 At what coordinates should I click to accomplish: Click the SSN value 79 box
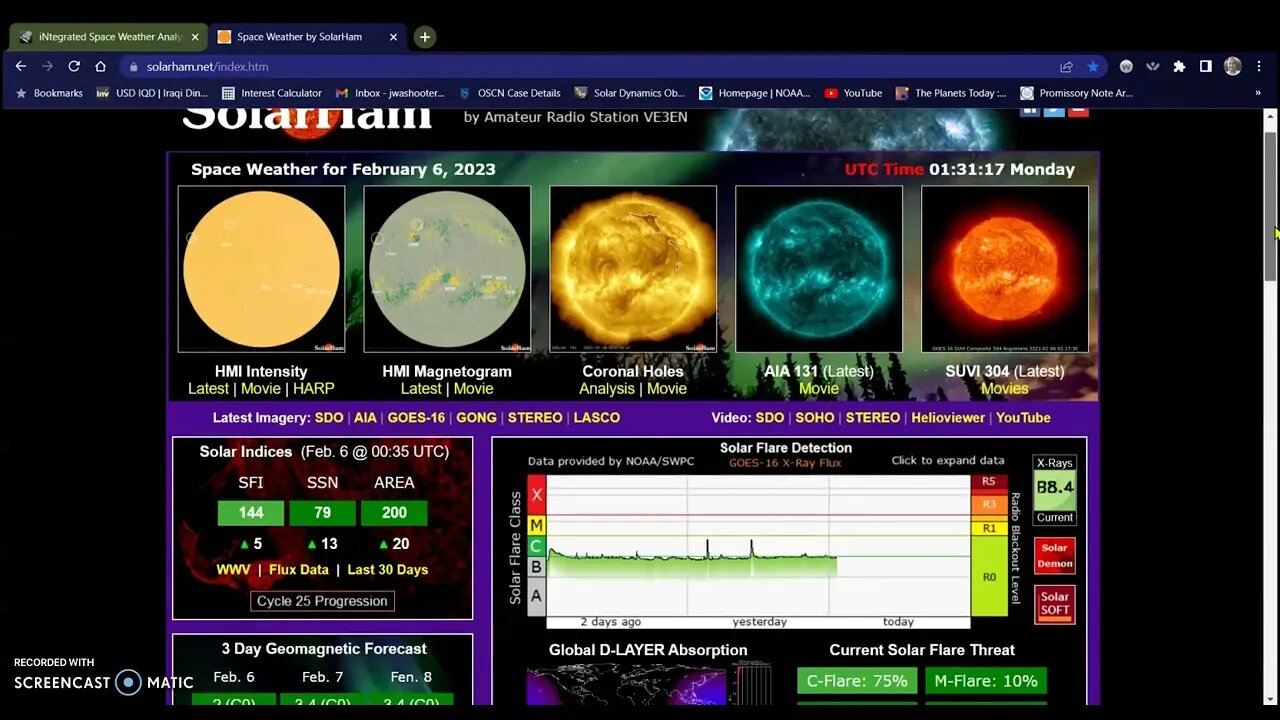[322, 513]
